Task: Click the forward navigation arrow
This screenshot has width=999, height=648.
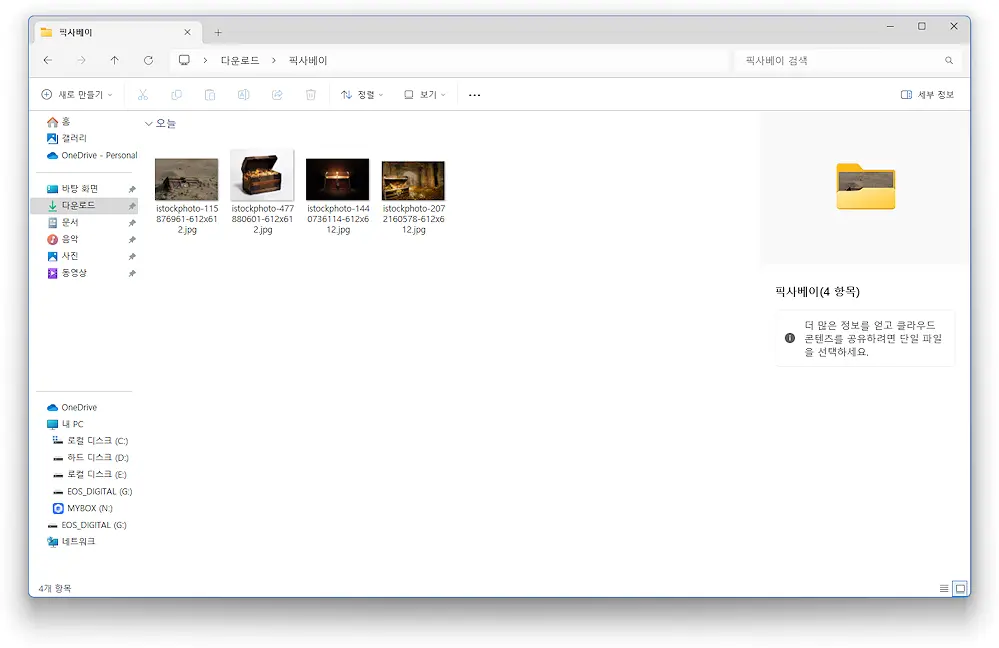Action: [x=81, y=60]
